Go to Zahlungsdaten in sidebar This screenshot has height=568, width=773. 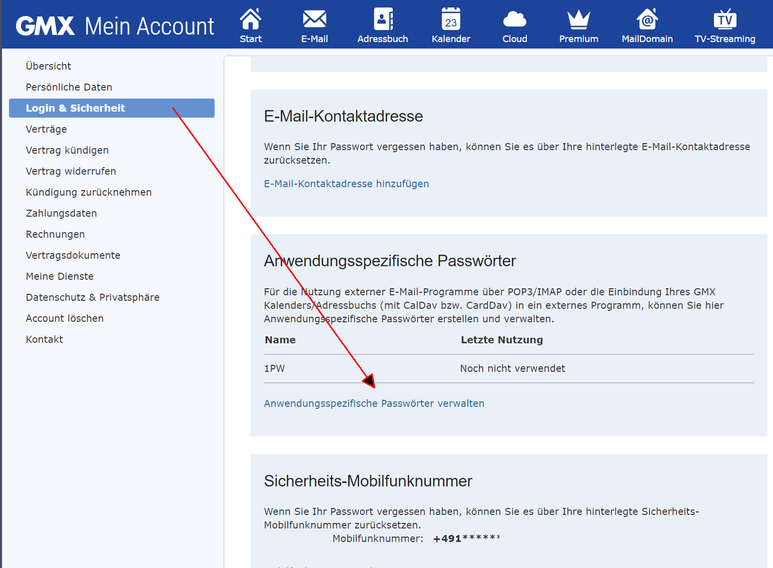pos(61,213)
